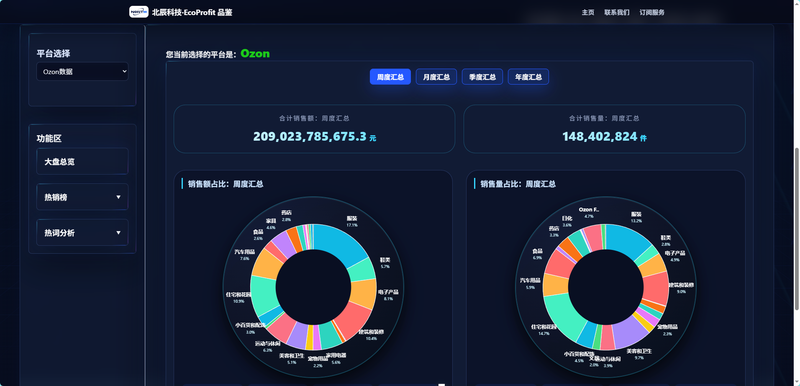Select the orange 电子产品 slice in sales amount chart
The image size is (800, 386).
[x=363, y=293]
